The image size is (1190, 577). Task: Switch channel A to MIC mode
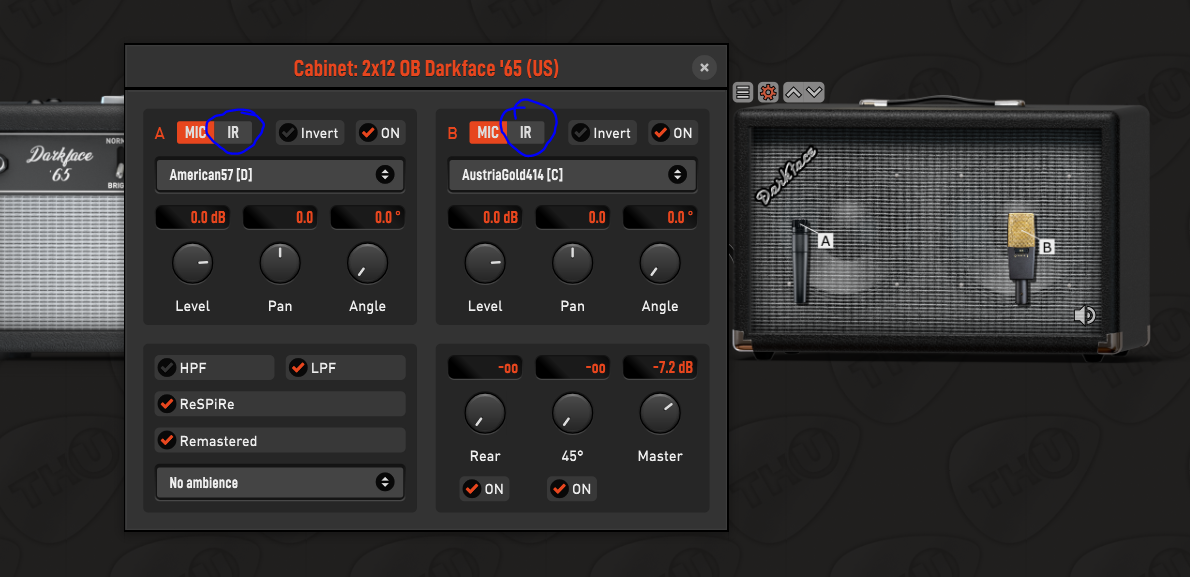tap(195, 133)
